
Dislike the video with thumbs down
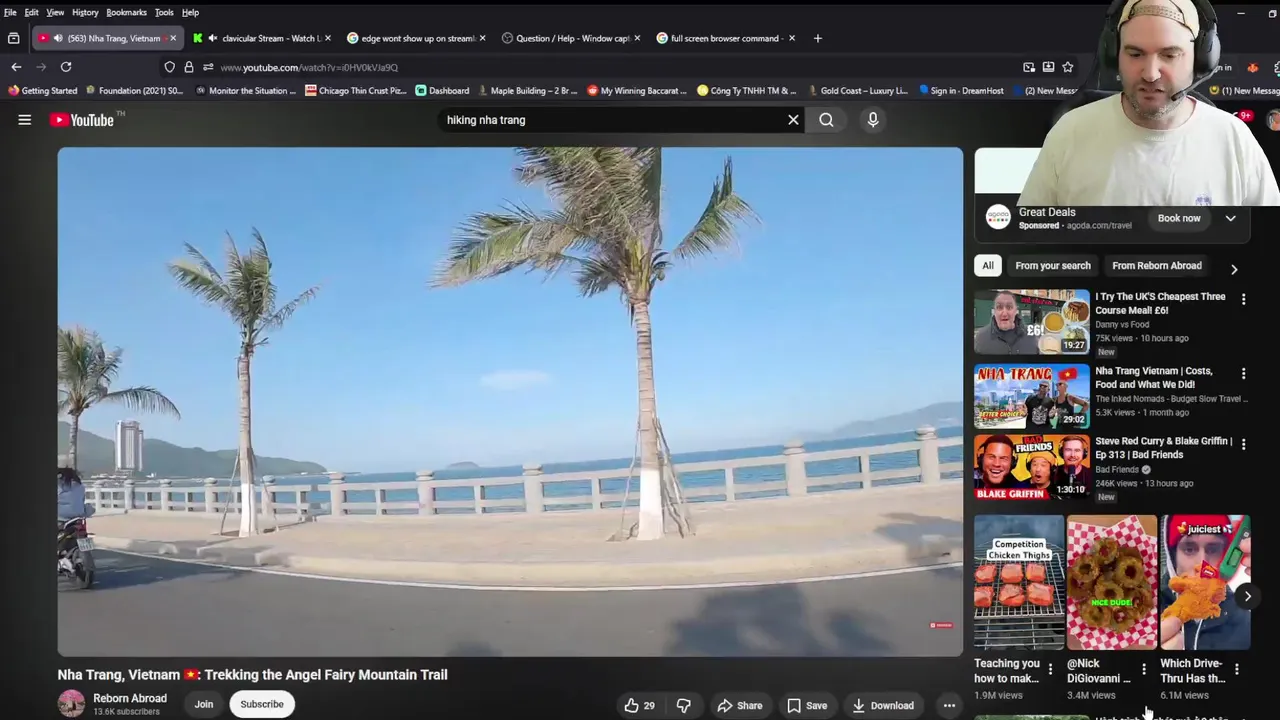[x=684, y=705]
